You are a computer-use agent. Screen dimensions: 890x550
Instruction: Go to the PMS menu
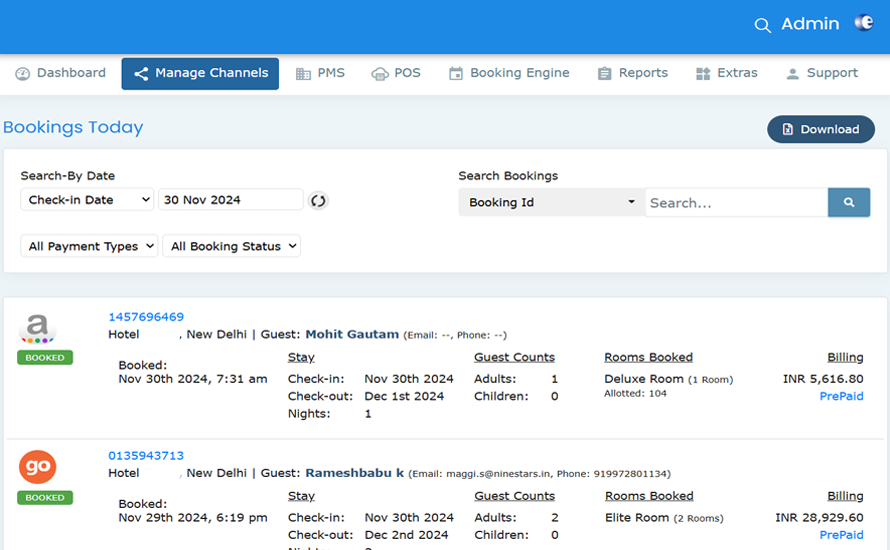coord(320,73)
